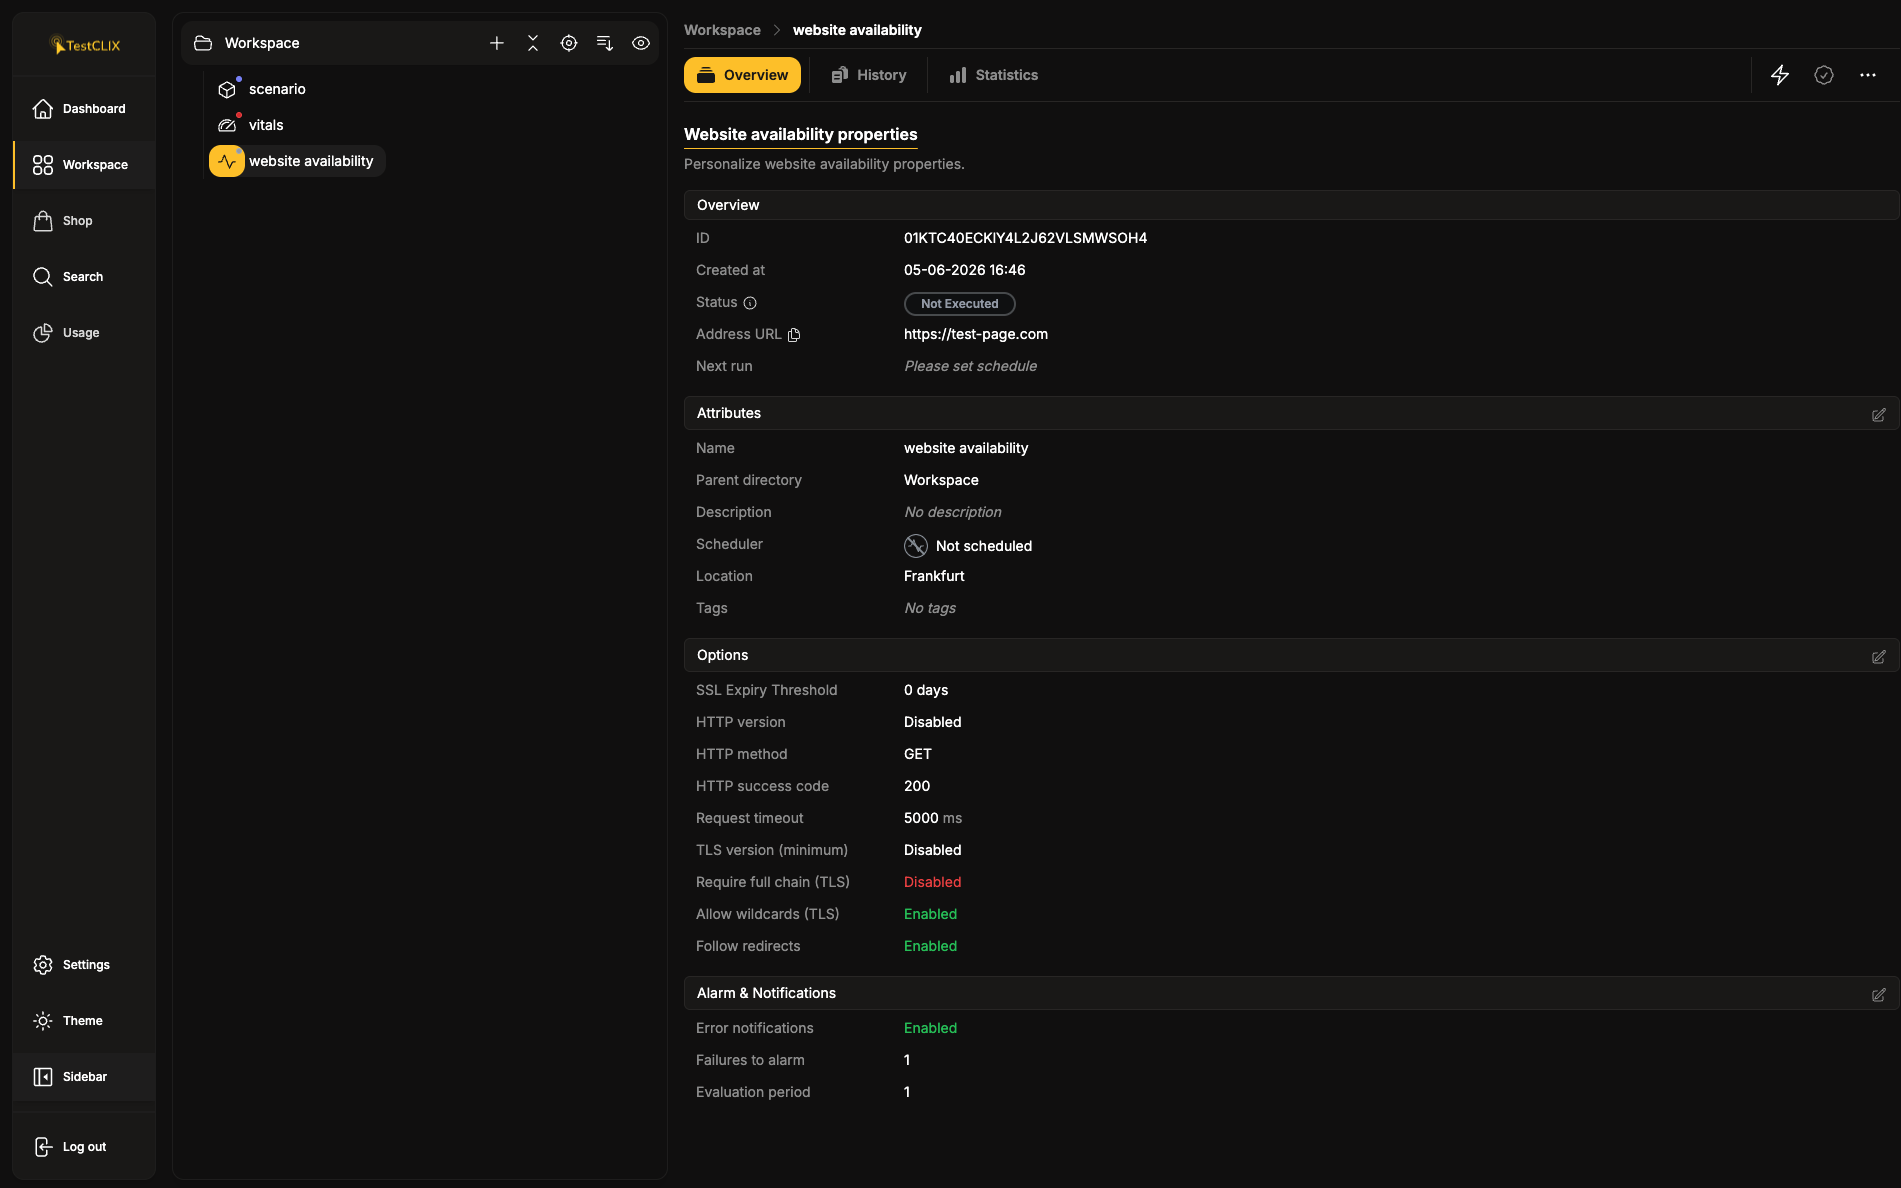Click the red Disabled full chain value

click(x=932, y=882)
